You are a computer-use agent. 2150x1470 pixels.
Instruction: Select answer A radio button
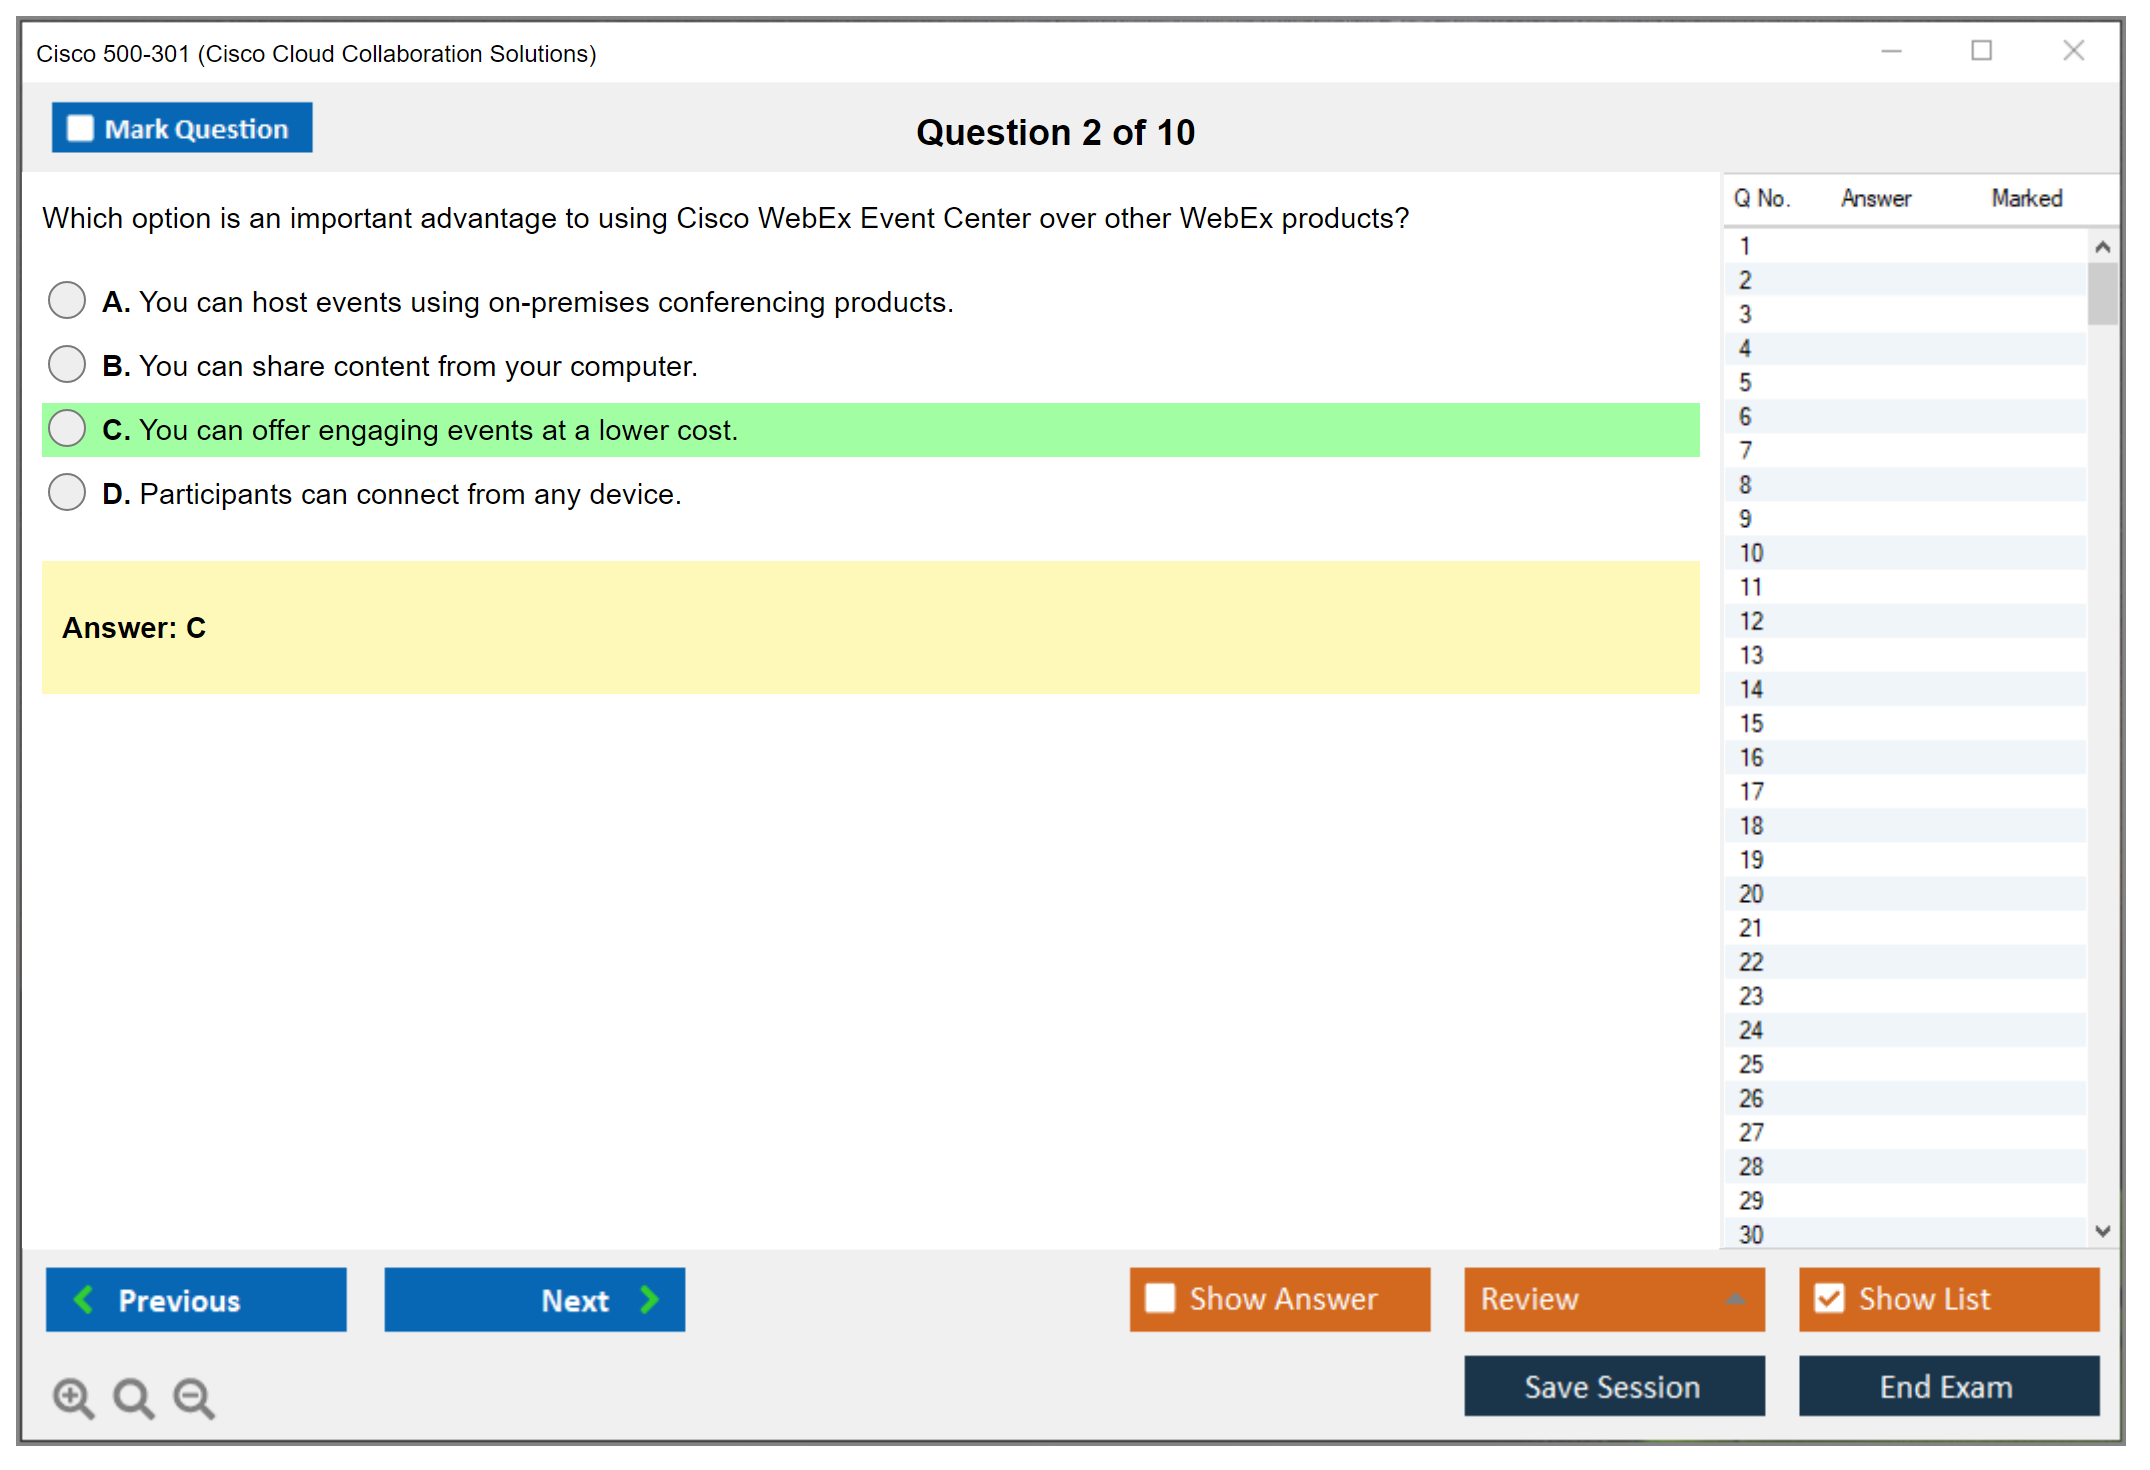[67, 300]
